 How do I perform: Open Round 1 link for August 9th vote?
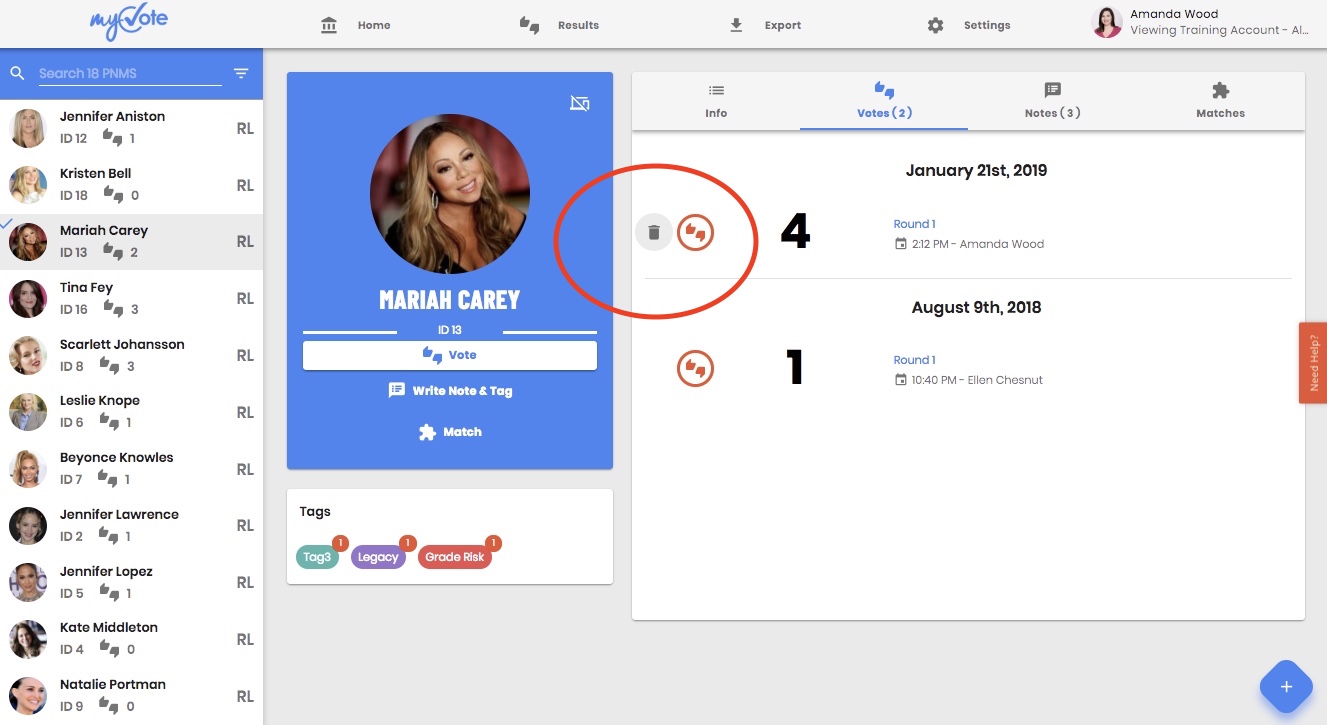click(x=914, y=360)
